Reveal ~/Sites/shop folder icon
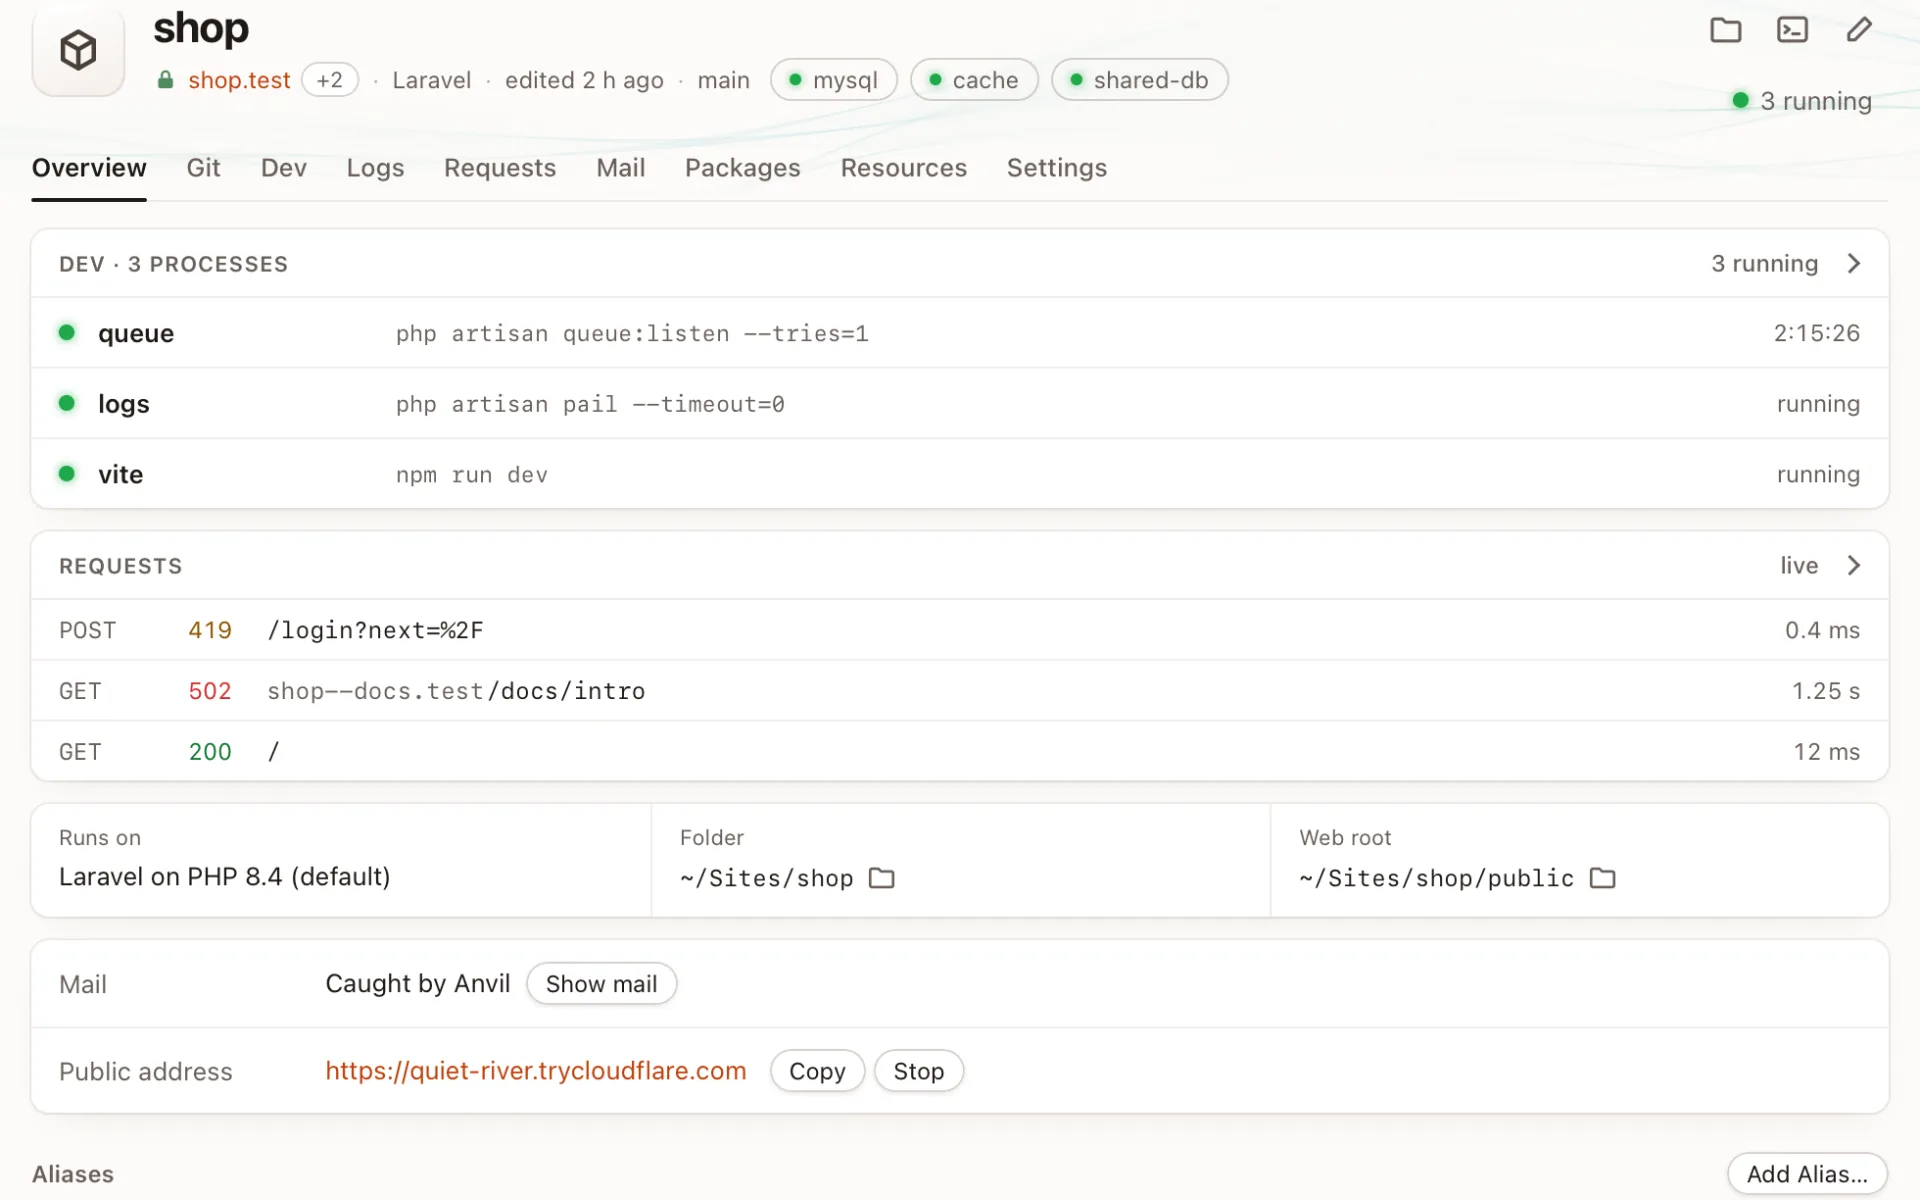The image size is (1920, 1200). pyautogui.click(x=882, y=878)
